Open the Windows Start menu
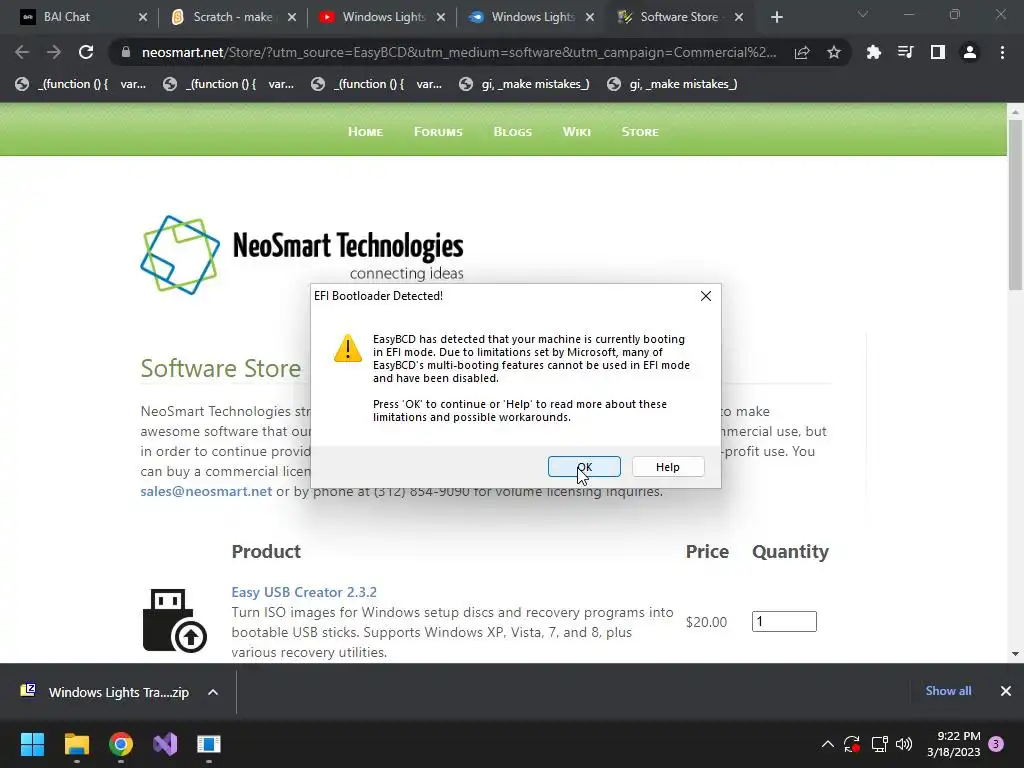Image resolution: width=1024 pixels, height=768 pixels. pos(32,744)
